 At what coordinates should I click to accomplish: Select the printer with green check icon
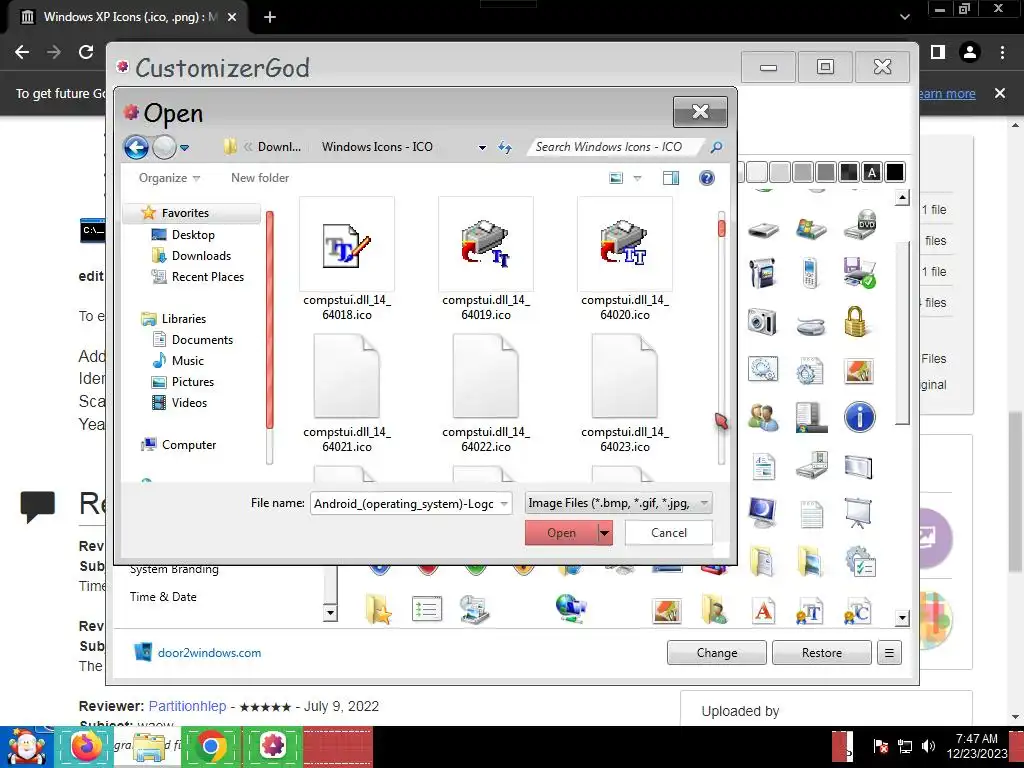tap(859, 273)
